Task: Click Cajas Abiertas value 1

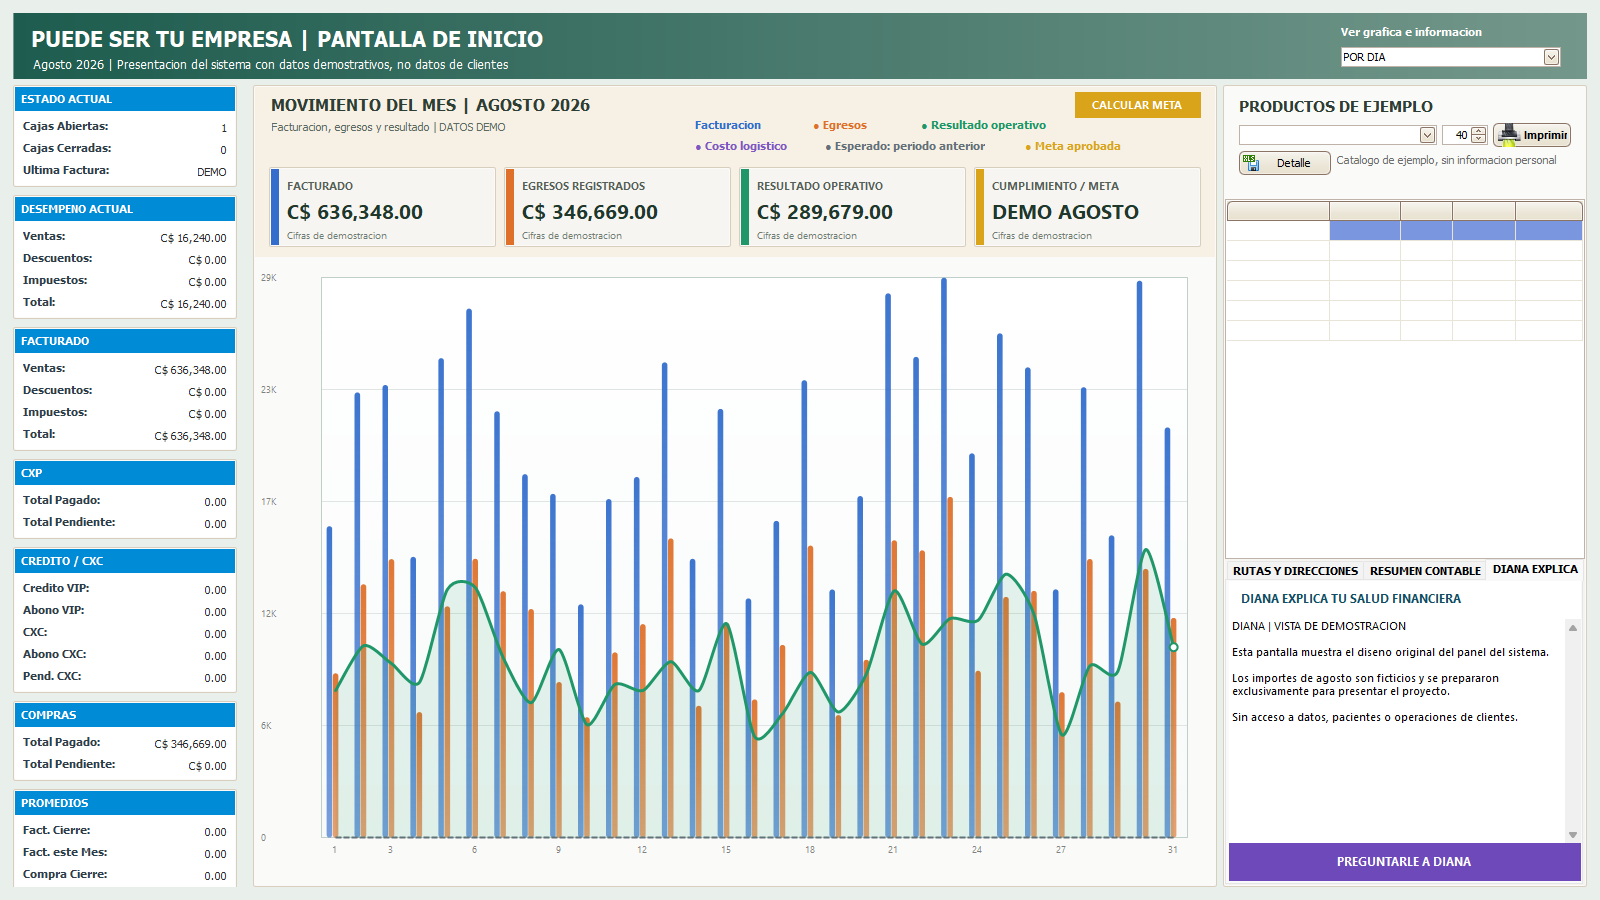Action: coord(224,128)
